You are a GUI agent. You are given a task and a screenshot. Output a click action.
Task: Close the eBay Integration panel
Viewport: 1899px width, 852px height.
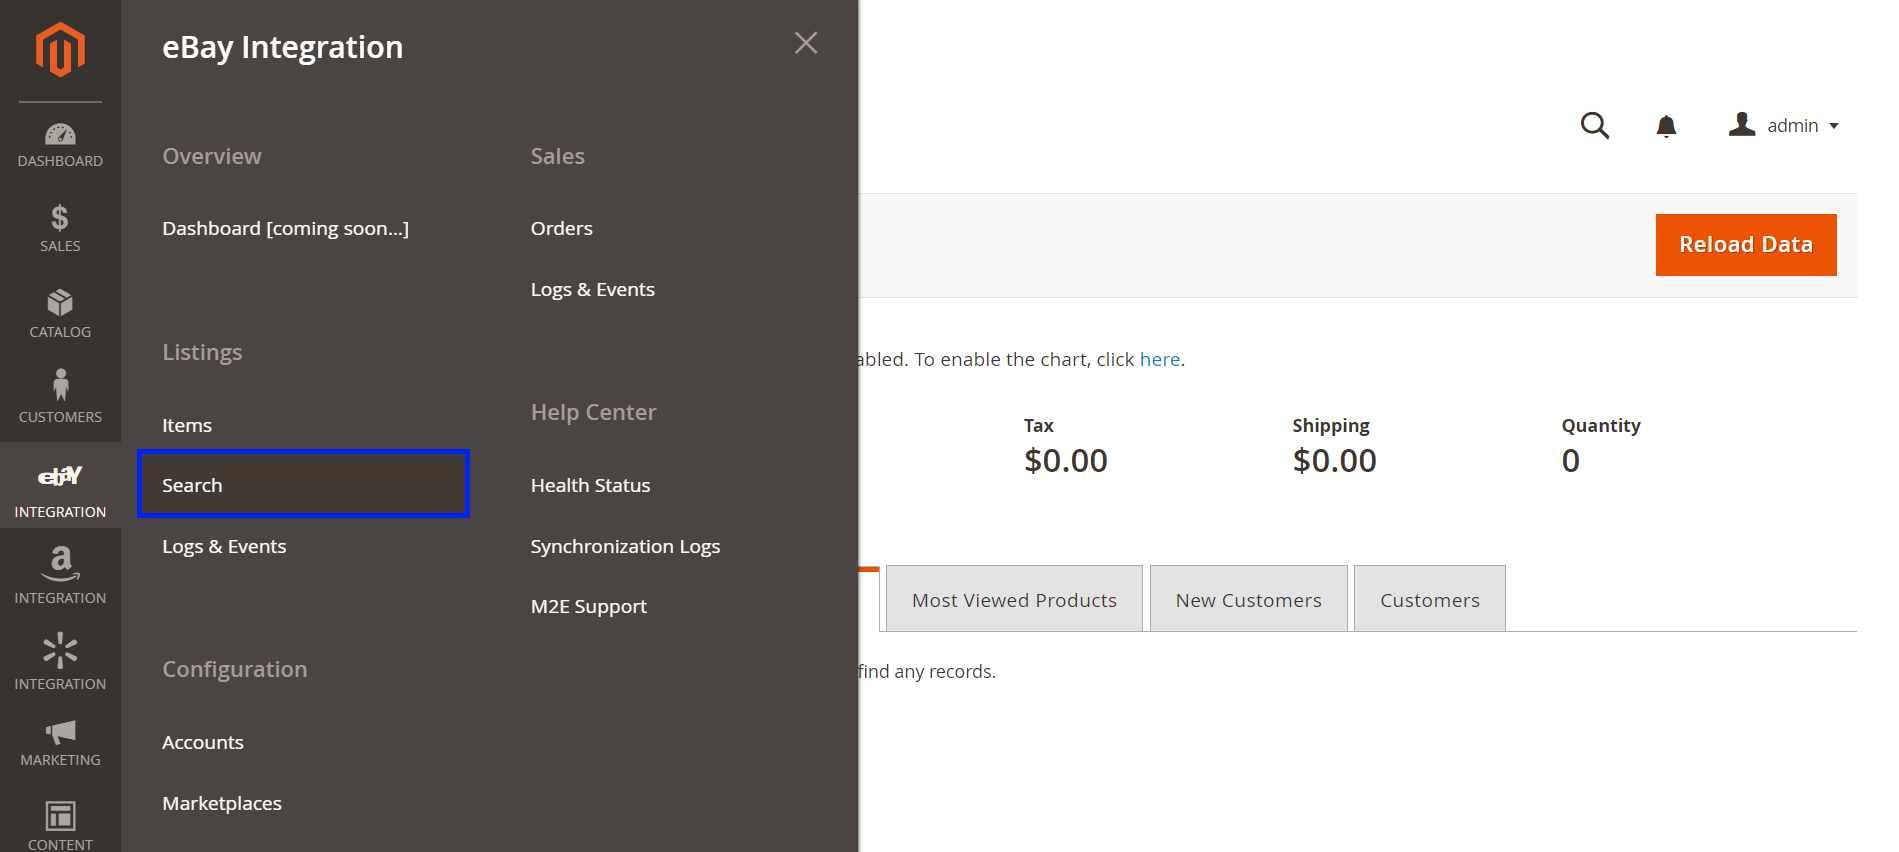click(806, 43)
